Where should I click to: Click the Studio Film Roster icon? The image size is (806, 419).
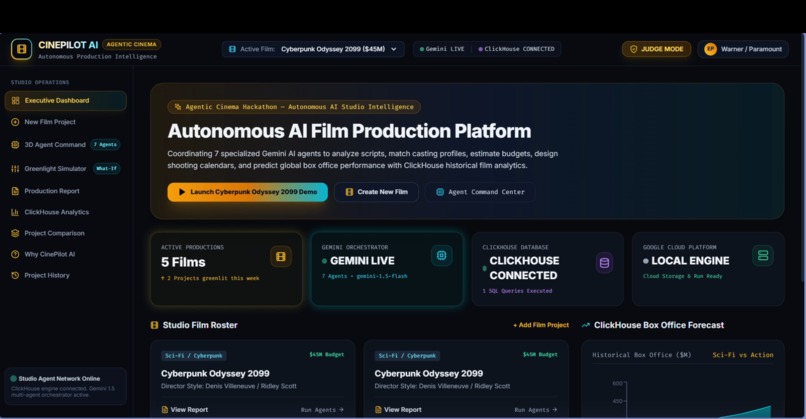pyautogui.click(x=154, y=325)
